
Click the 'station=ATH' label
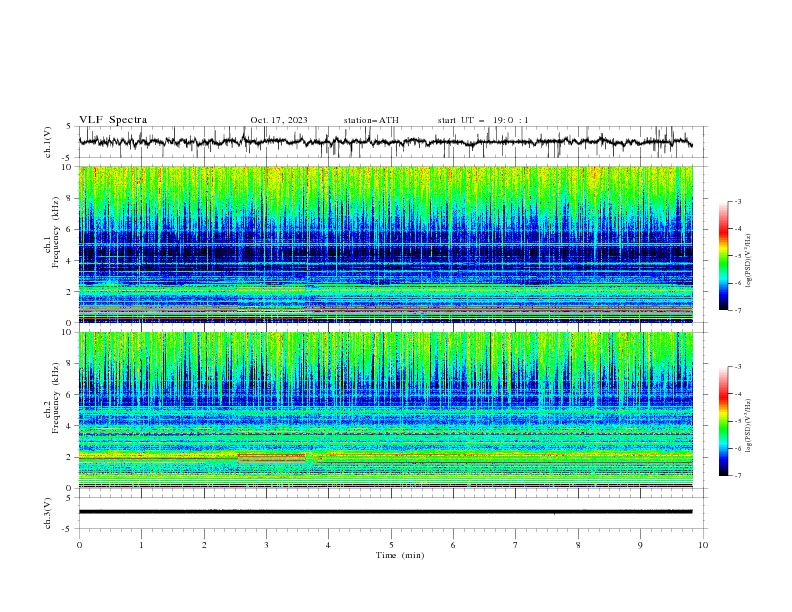click(371, 120)
